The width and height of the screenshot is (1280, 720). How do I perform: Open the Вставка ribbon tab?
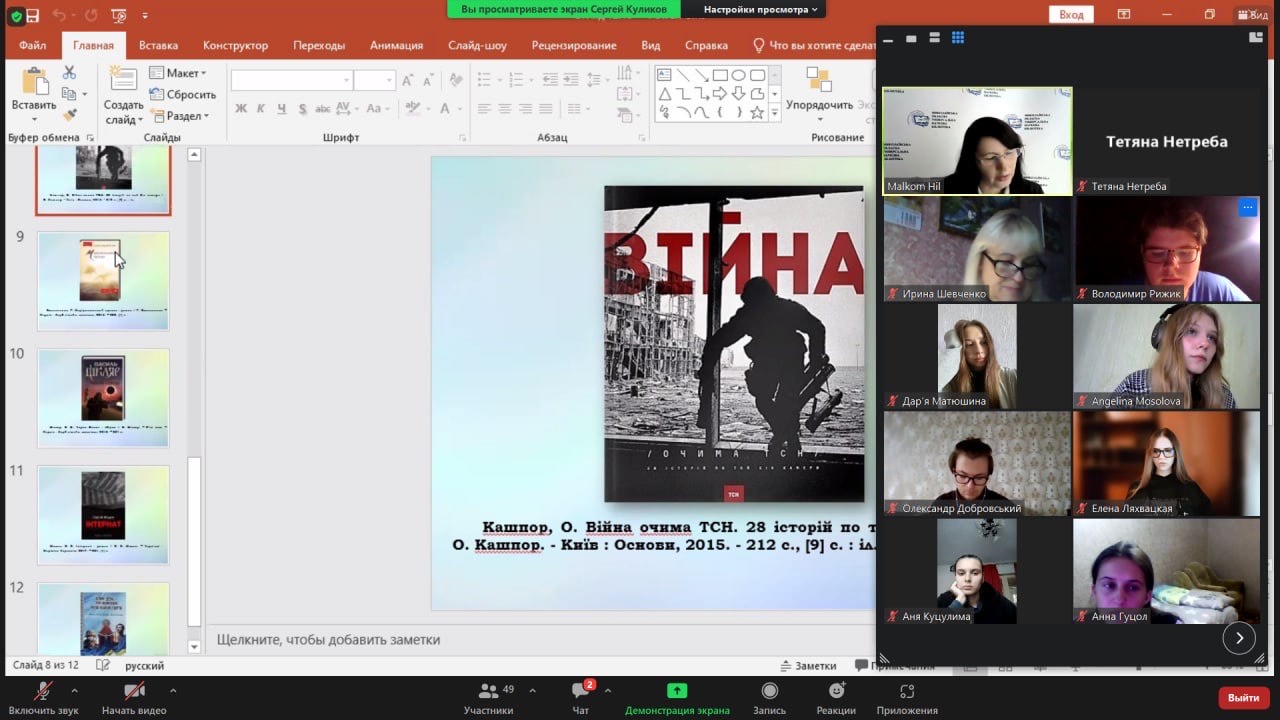pyautogui.click(x=158, y=45)
